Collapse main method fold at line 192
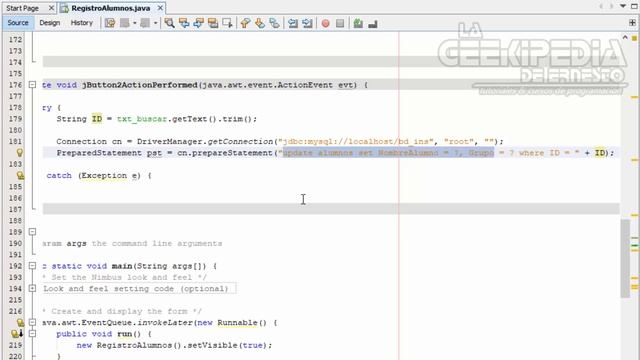 [x=32, y=266]
